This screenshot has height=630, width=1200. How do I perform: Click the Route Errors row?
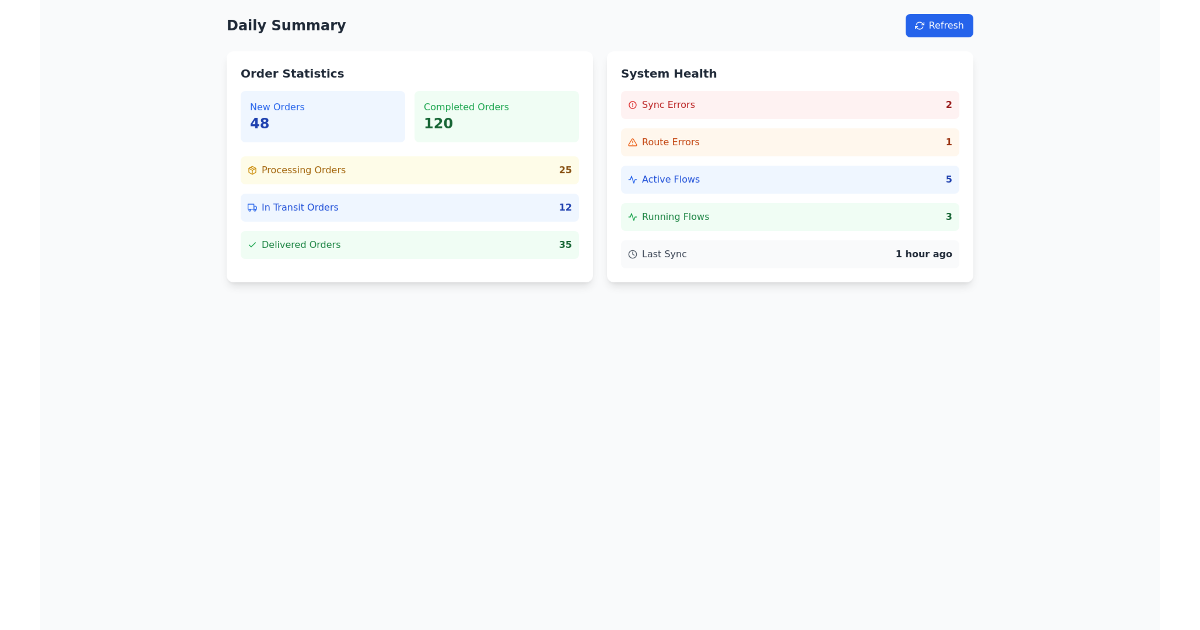[x=790, y=142]
